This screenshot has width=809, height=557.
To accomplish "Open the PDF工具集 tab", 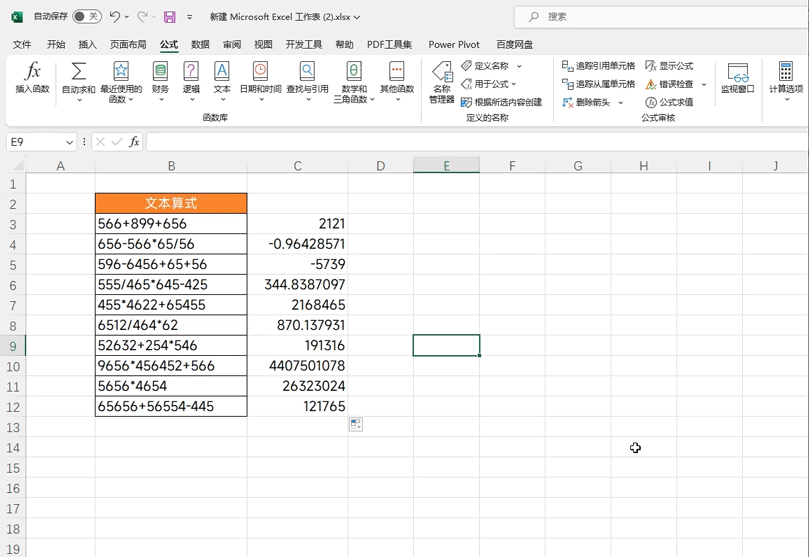I will 390,45.
